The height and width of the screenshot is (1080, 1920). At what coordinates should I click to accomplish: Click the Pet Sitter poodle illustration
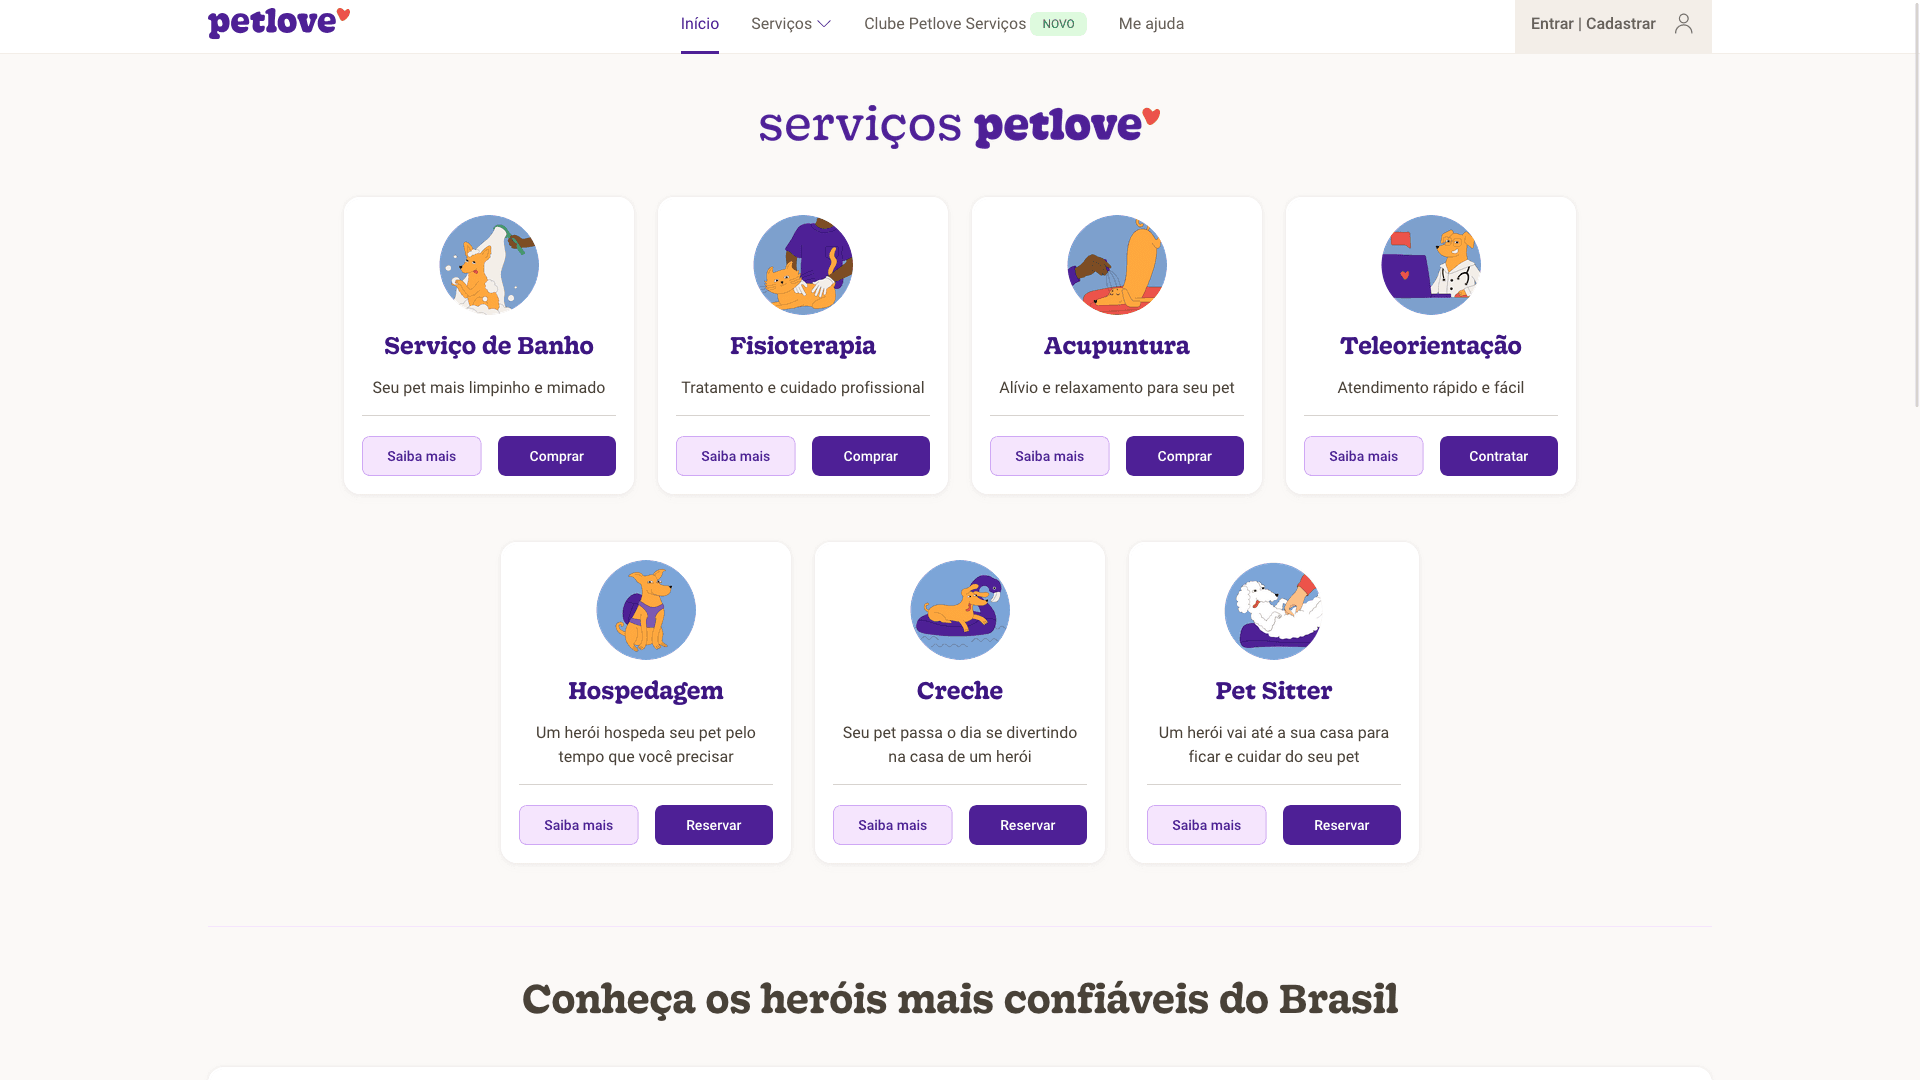(x=1273, y=610)
